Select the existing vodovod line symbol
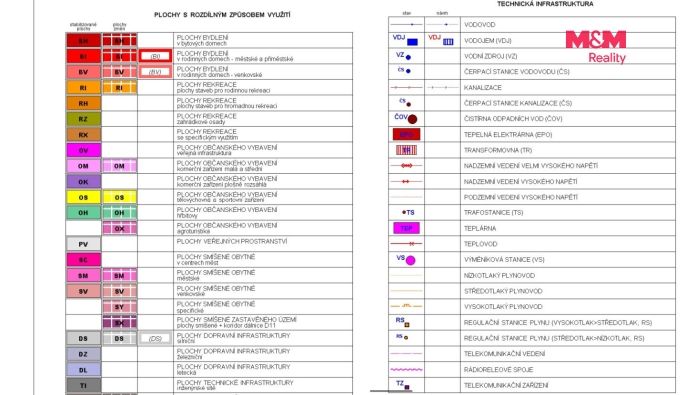686x395 pixels. point(406,24)
